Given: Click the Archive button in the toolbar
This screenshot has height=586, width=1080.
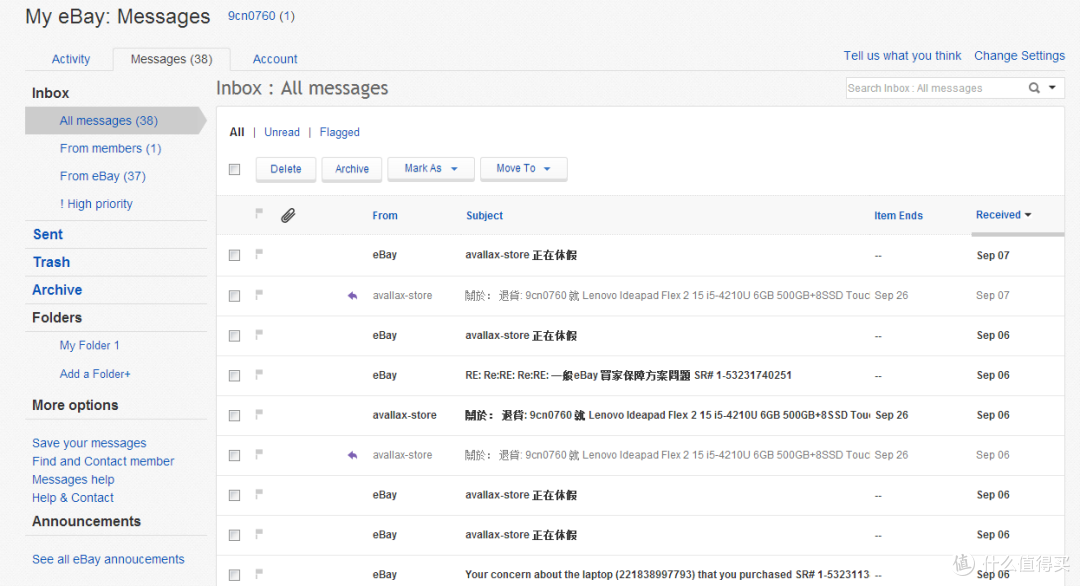Looking at the screenshot, I should 352,169.
